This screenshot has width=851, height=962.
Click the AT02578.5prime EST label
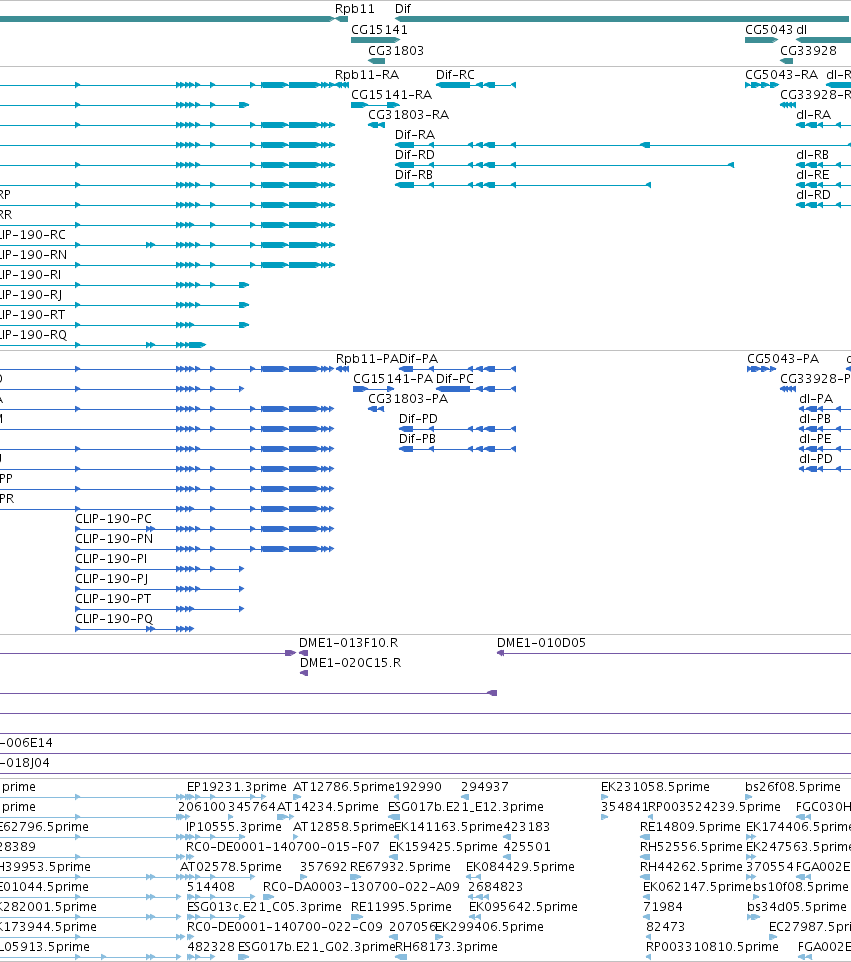coord(231,866)
